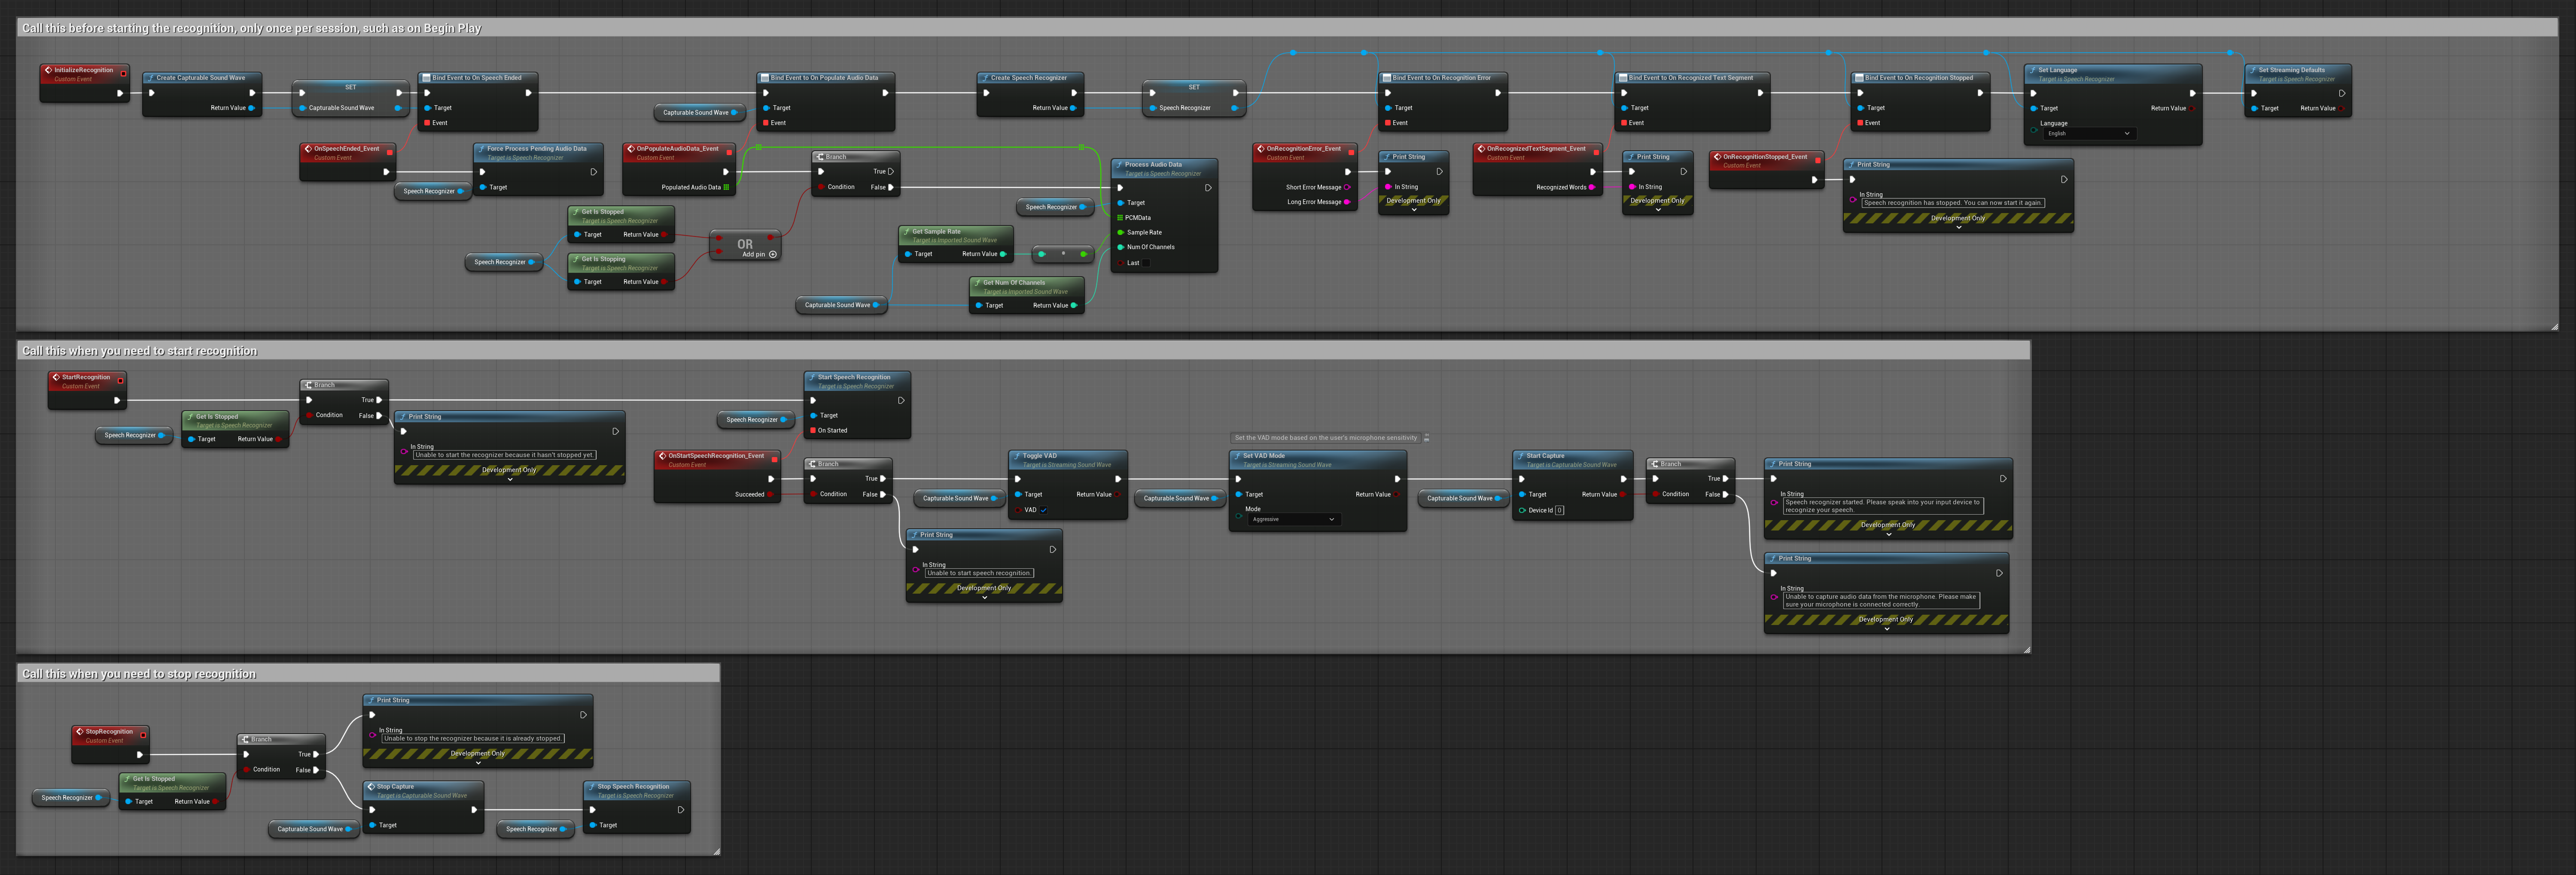
Task: Expand Print String node after OnRecognizedTextSegment_Event
Action: click(1658, 210)
